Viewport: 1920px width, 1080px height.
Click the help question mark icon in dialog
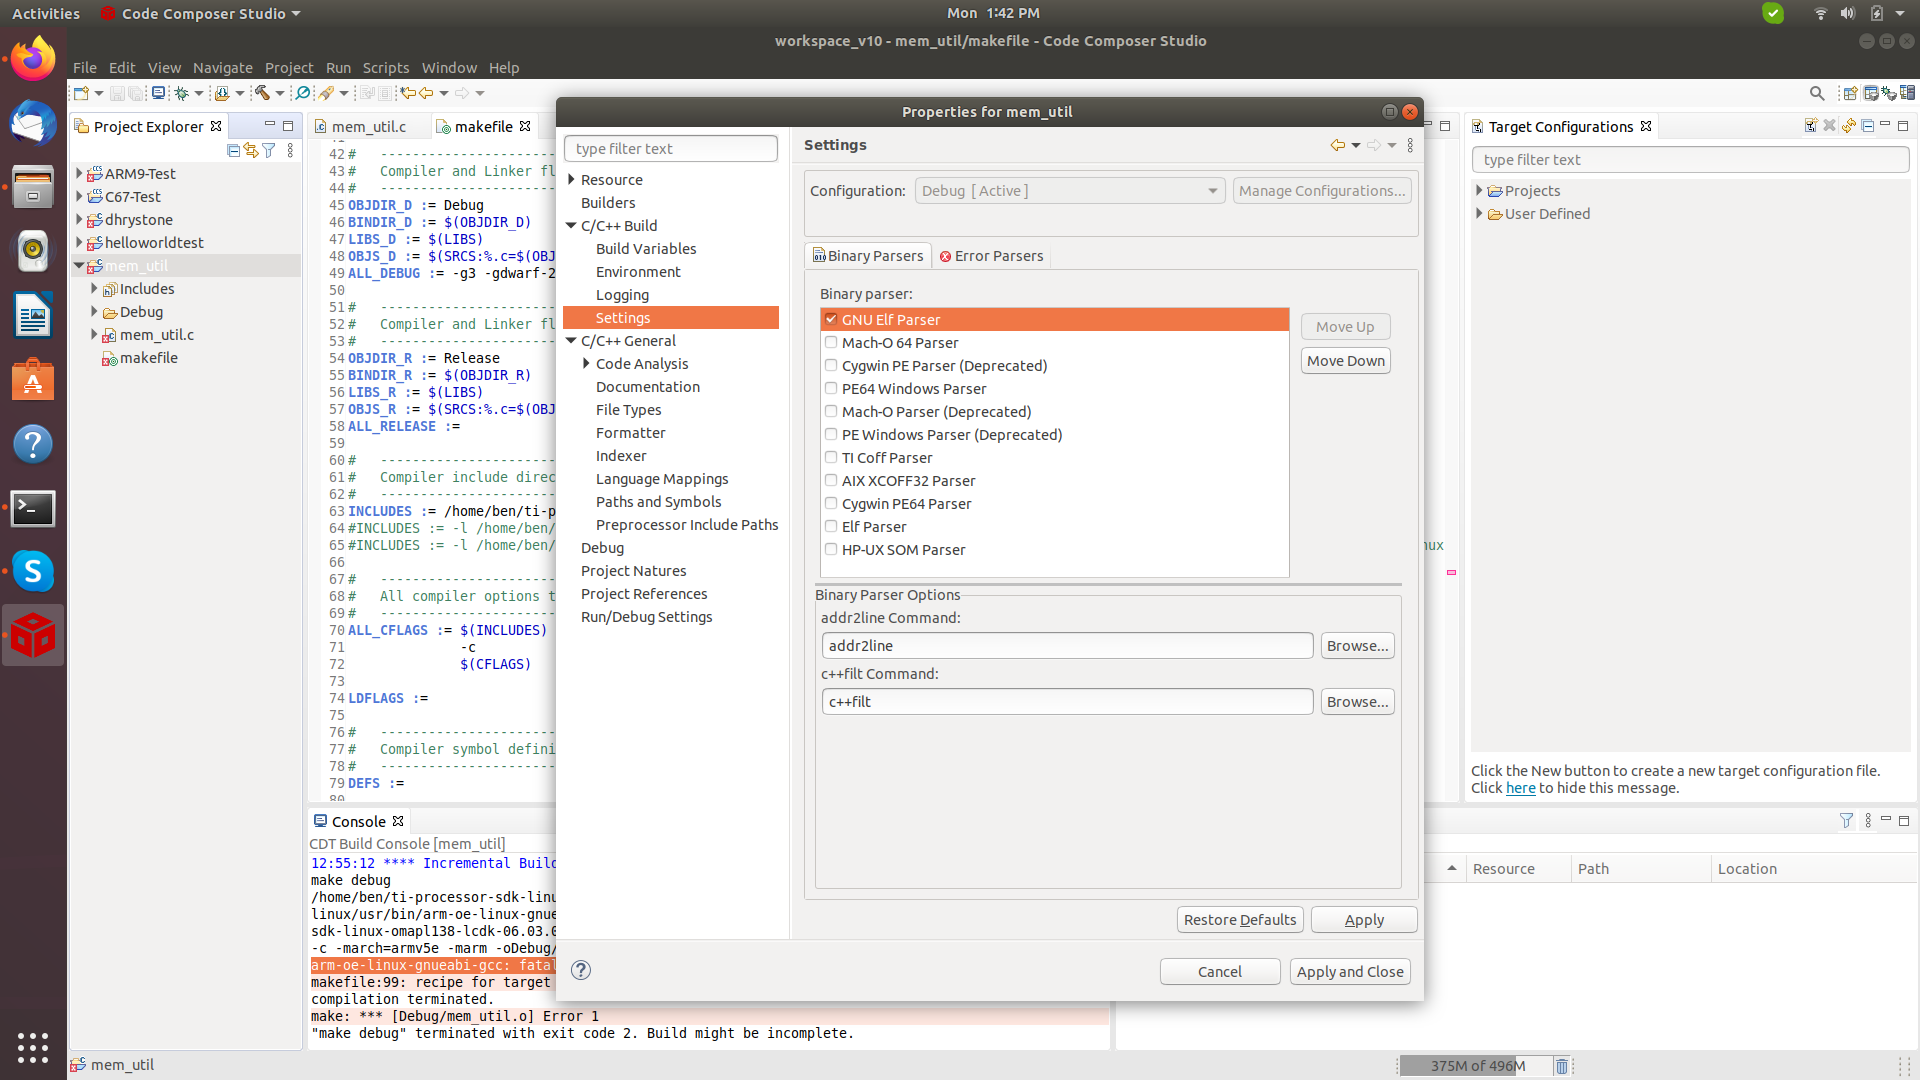click(x=581, y=970)
